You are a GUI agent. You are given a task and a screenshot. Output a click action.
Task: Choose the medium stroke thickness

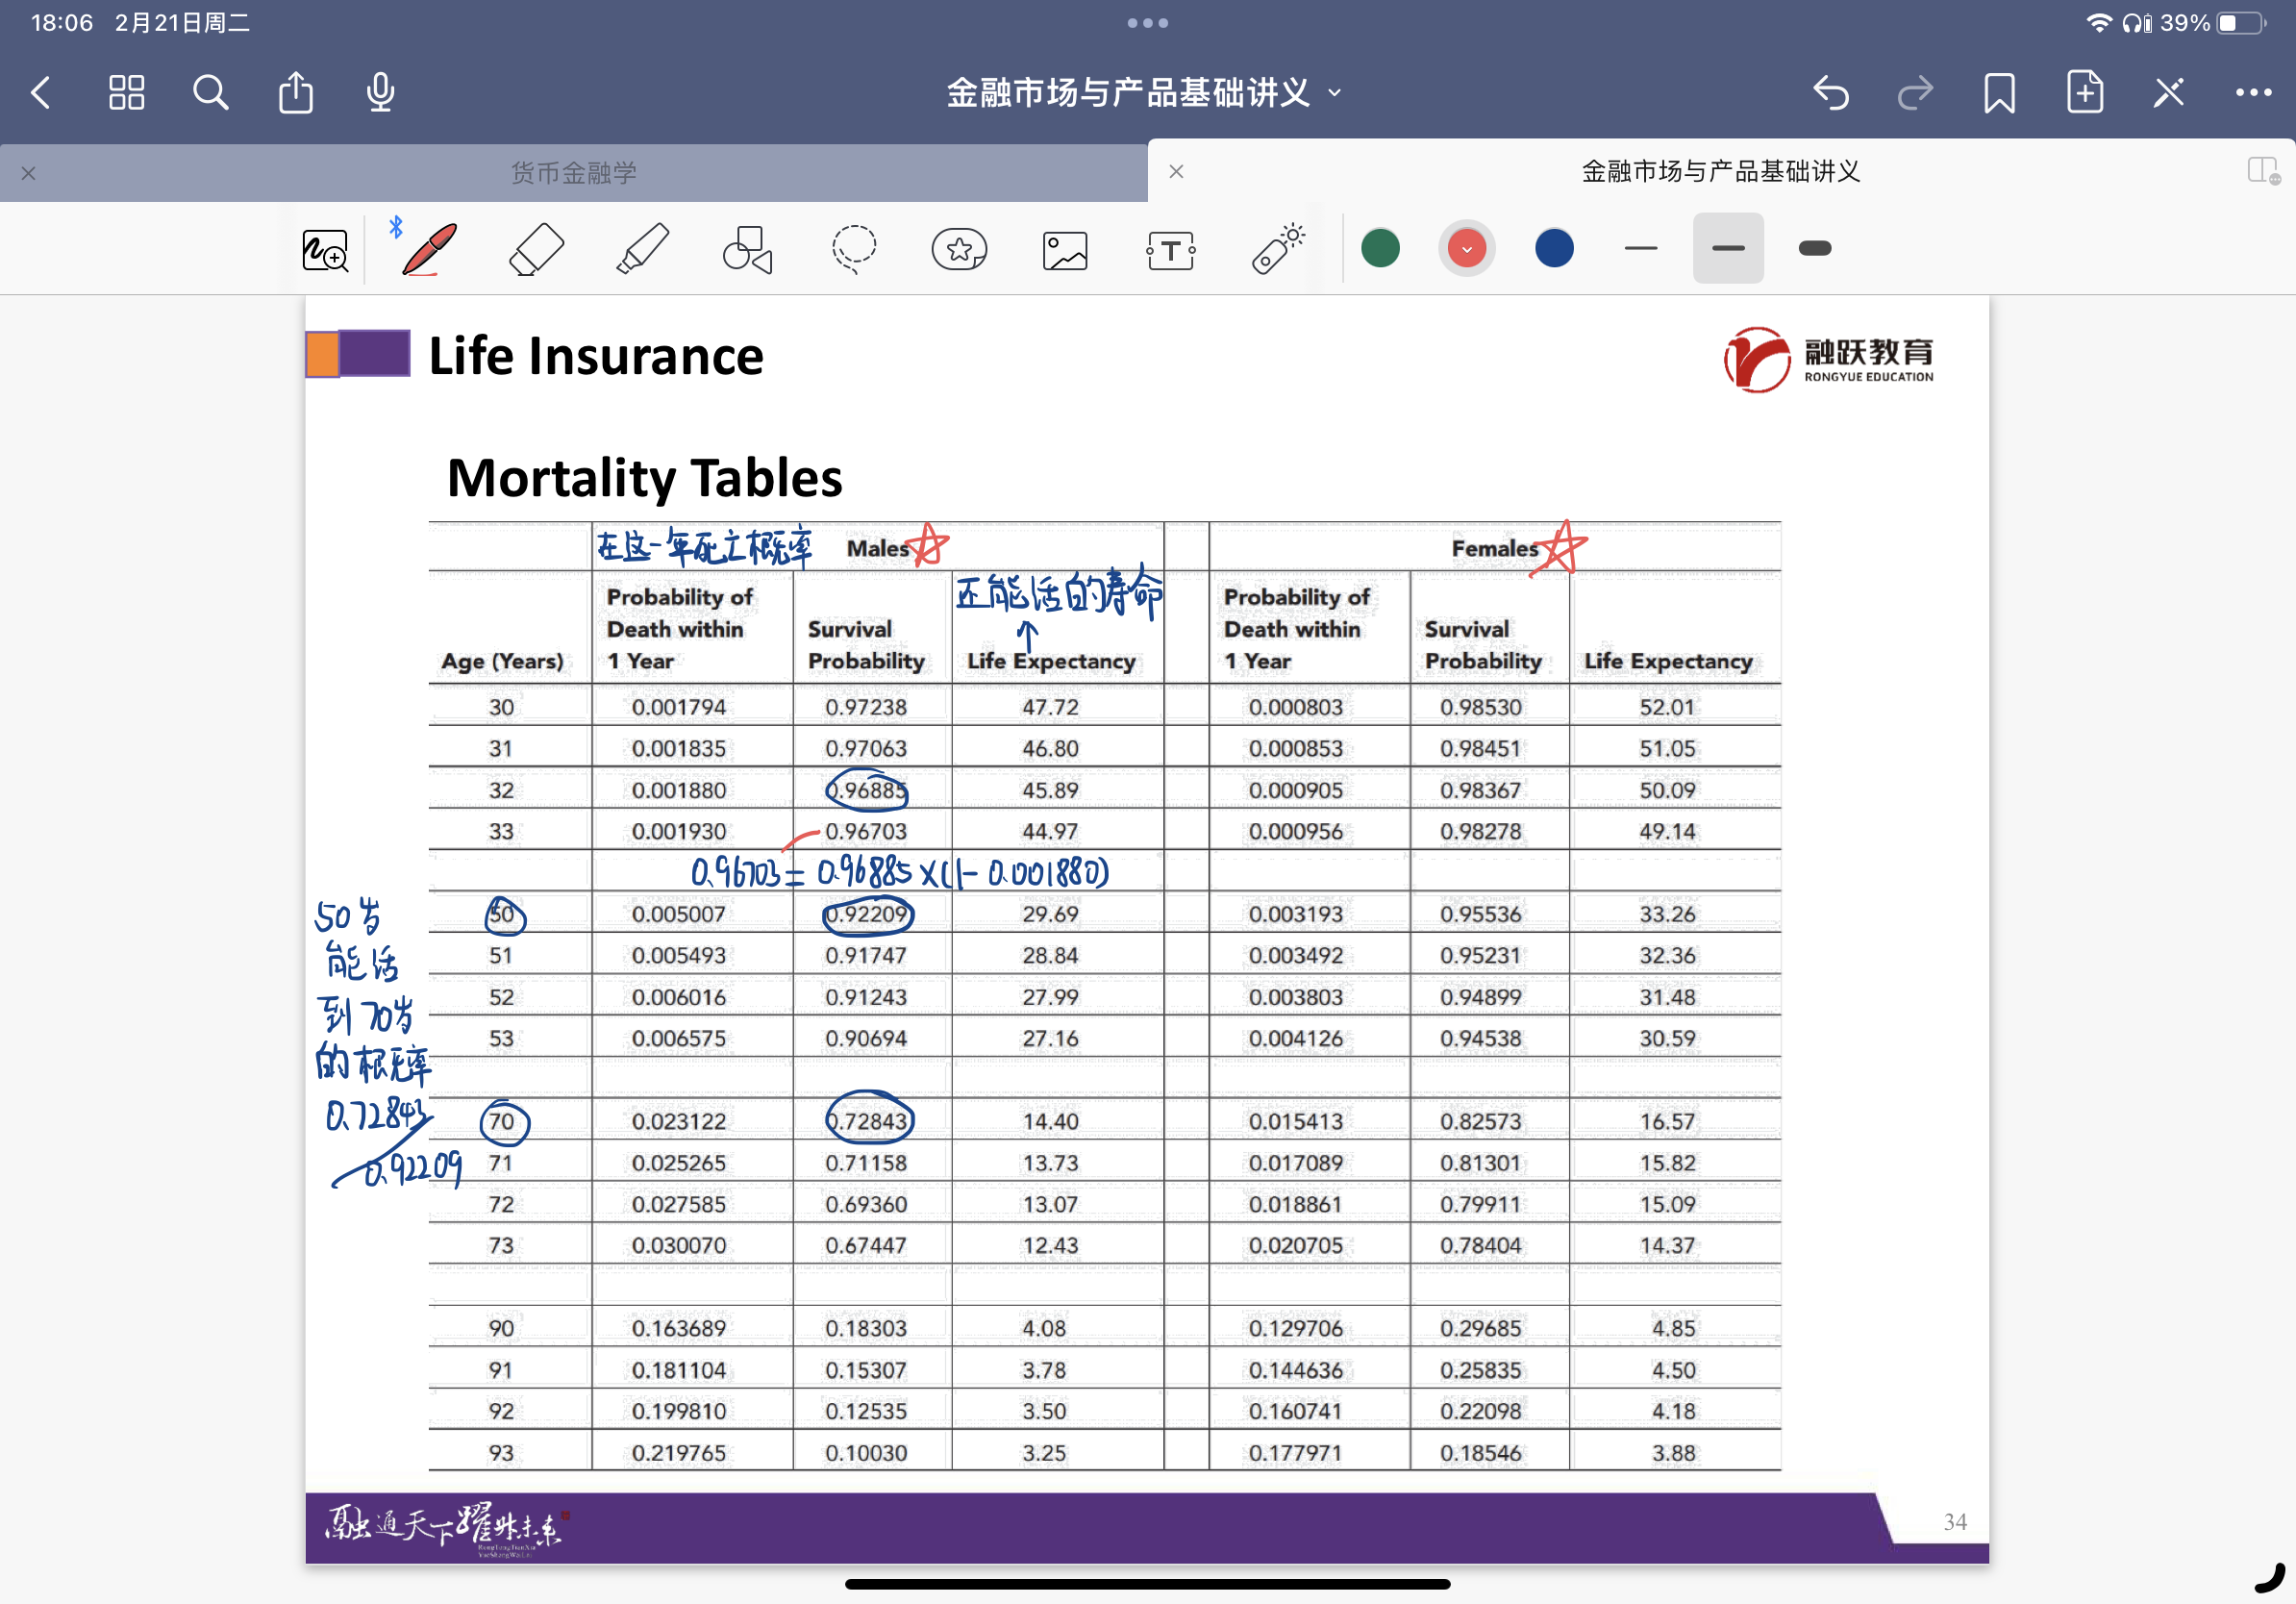click(x=1728, y=249)
